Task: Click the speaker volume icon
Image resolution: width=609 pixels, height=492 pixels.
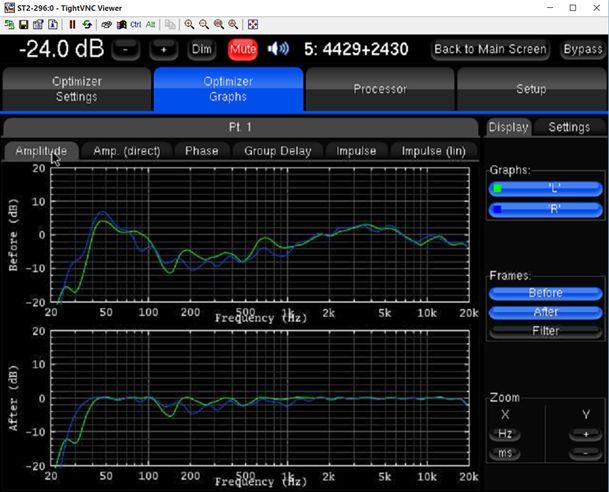Action: 277,48
